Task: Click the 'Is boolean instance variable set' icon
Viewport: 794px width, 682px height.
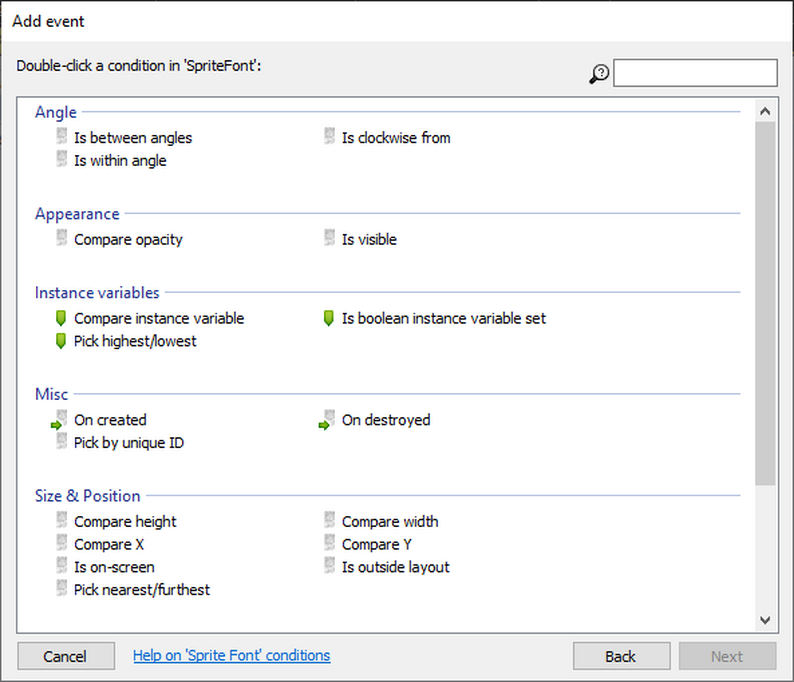Action: [329, 318]
